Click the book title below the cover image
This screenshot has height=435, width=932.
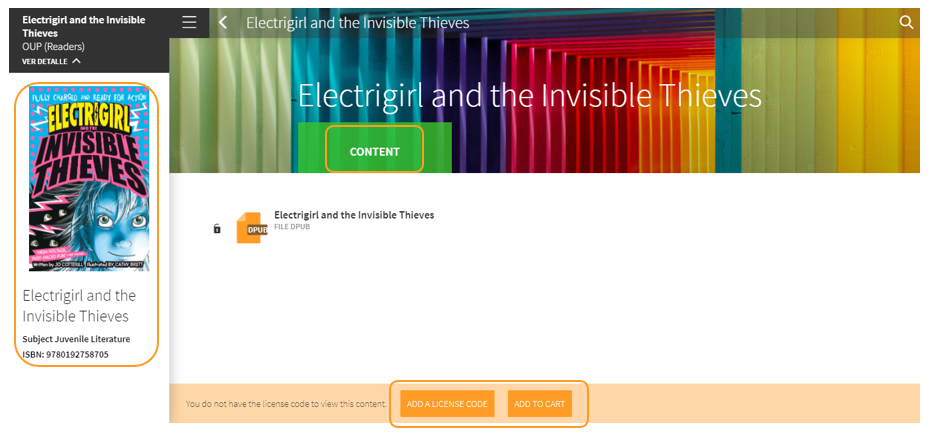pos(79,306)
